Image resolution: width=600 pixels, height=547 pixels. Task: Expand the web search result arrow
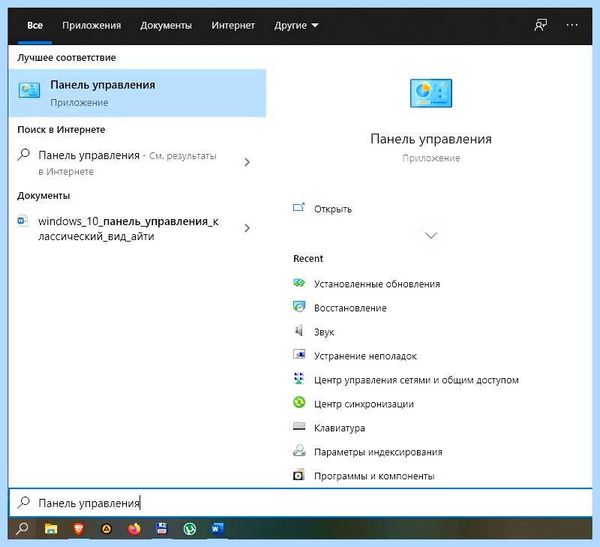247,162
